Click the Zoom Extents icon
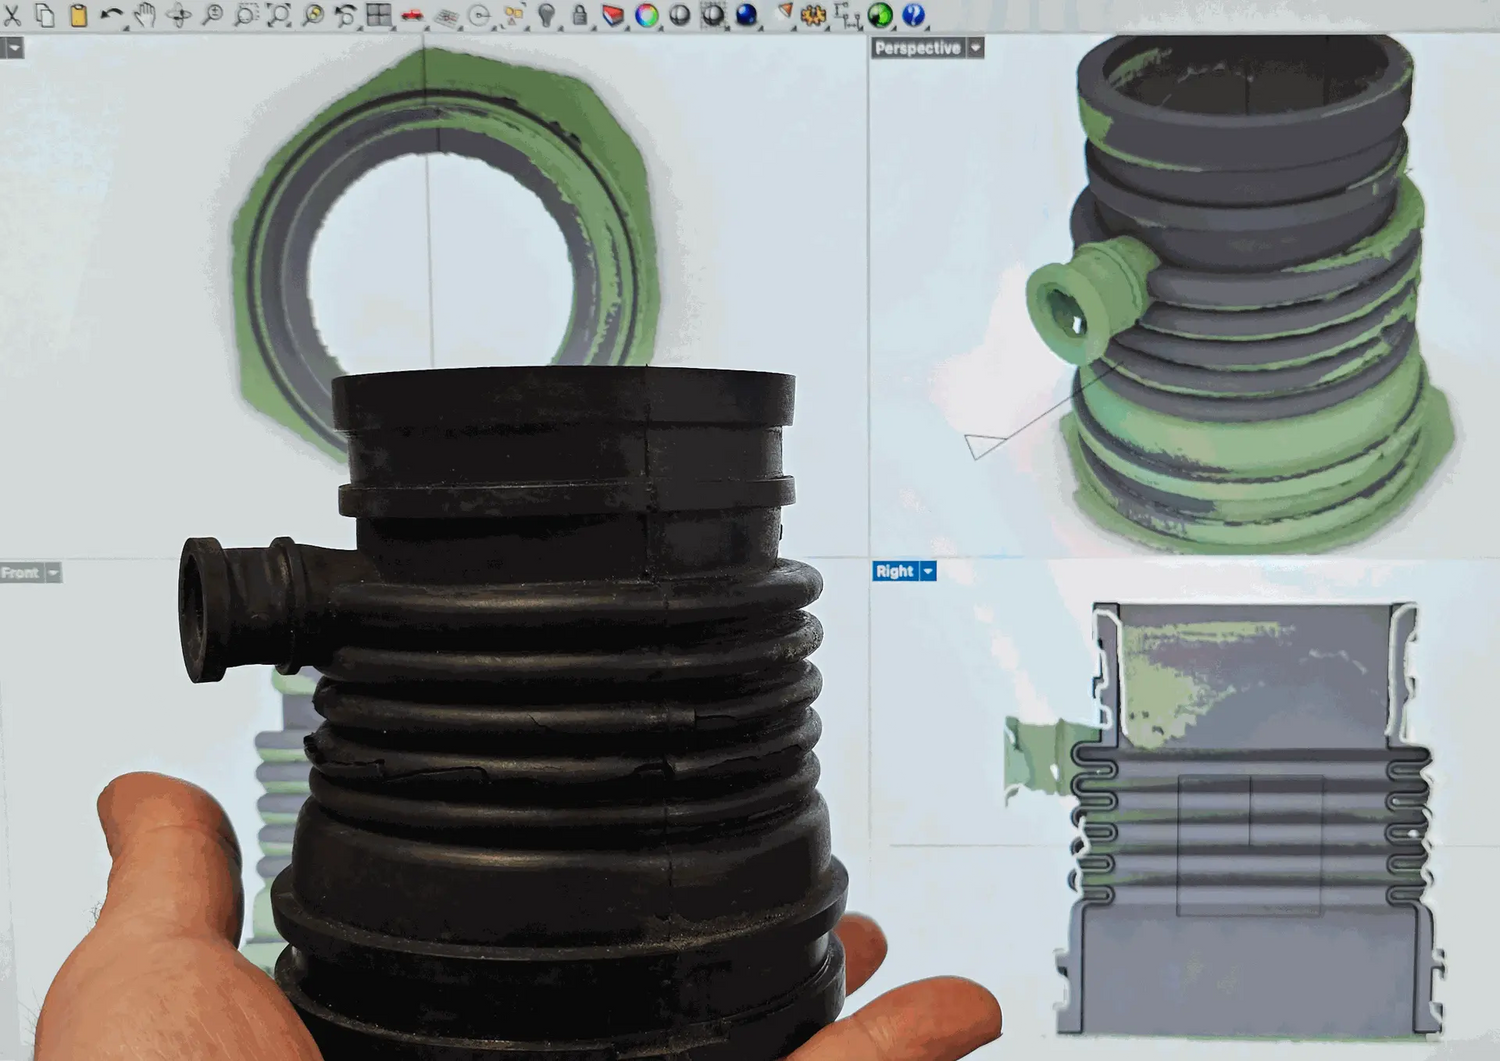 279,14
